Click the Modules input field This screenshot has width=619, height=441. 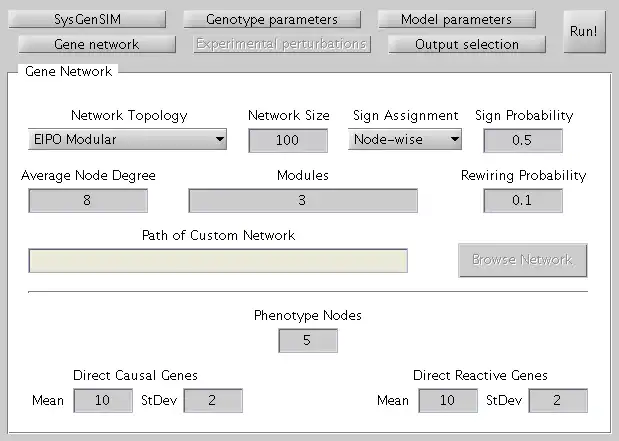point(303,201)
